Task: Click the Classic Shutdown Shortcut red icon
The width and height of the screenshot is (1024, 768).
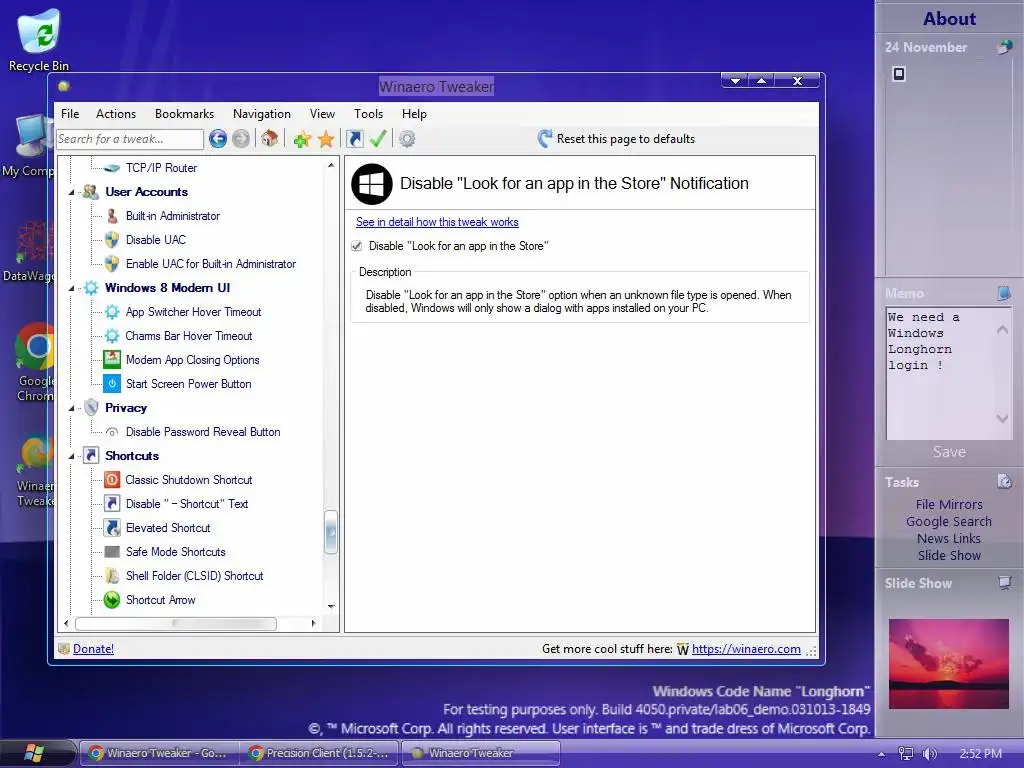Action: tap(112, 480)
